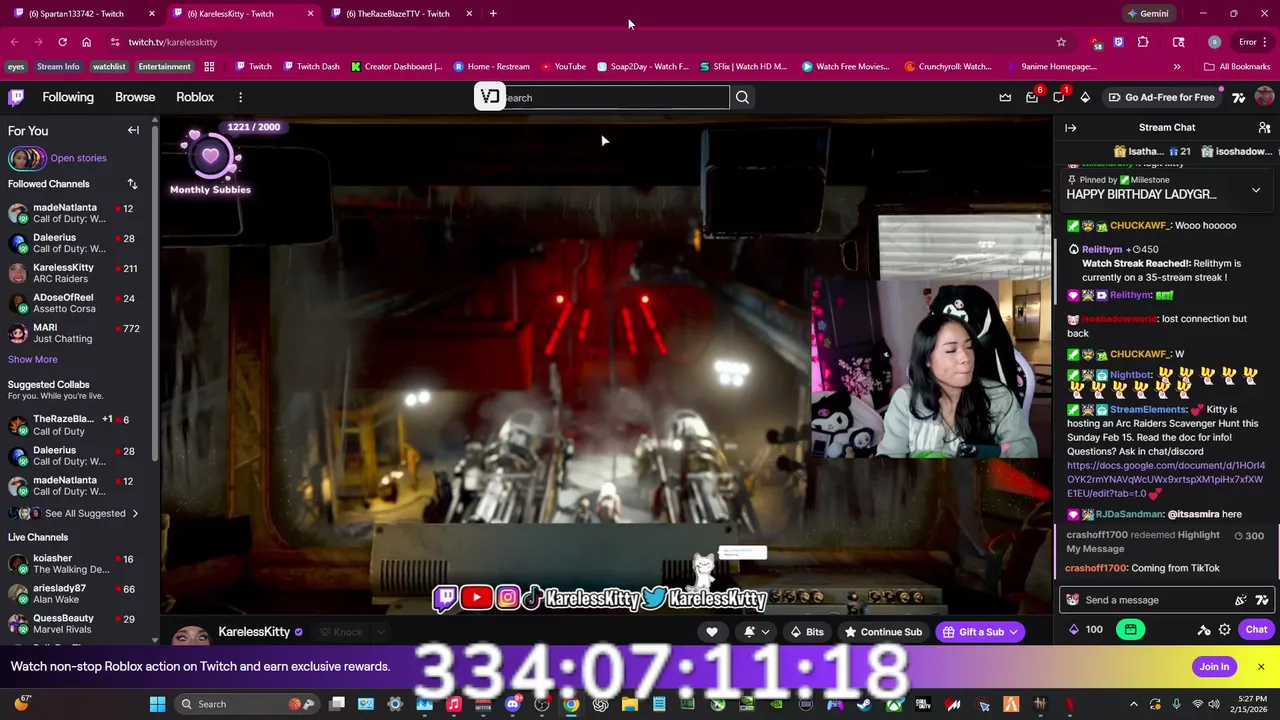Open bits cheer icon in chat input
1280x720 pixels.
tap(1241, 600)
